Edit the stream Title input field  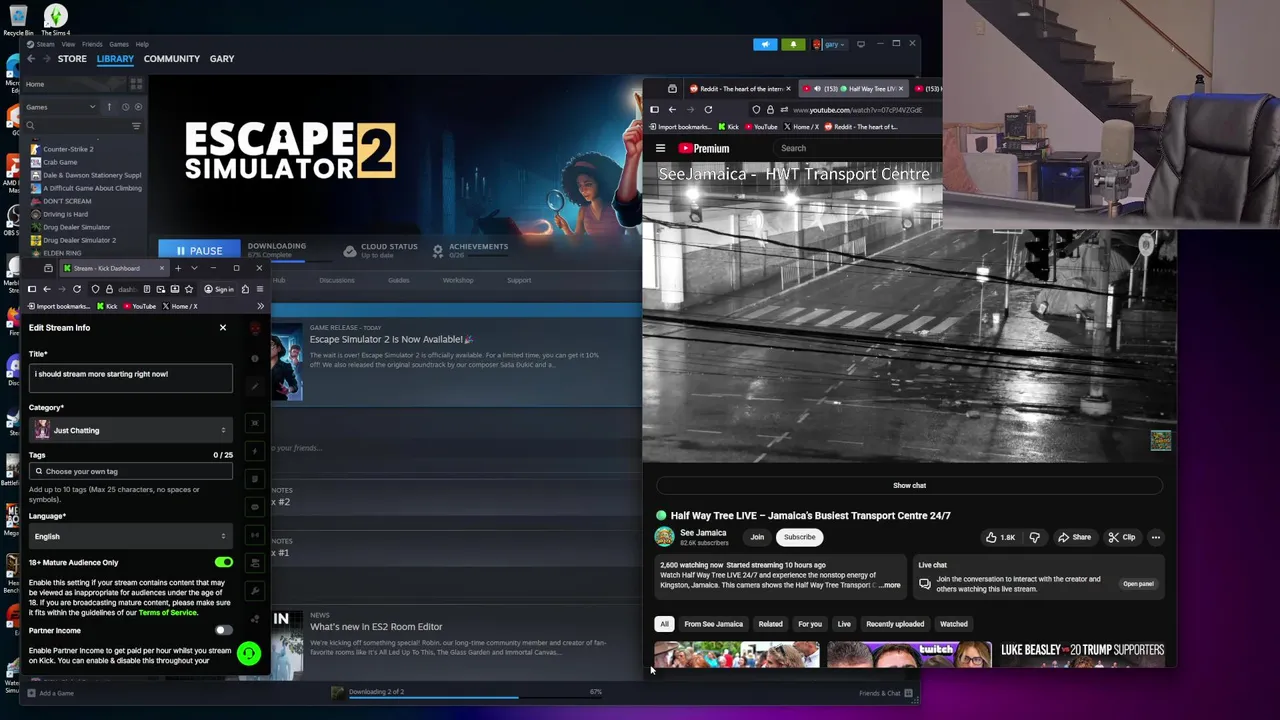point(131,376)
